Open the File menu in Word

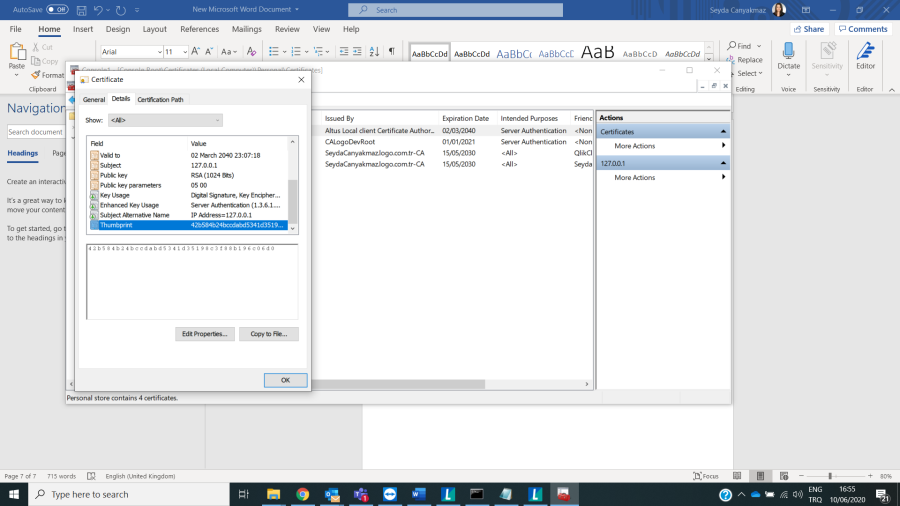coord(15,29)
